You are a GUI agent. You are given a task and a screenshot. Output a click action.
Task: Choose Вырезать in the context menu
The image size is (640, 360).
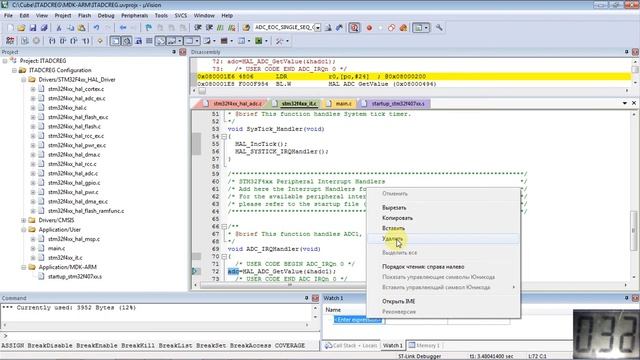[x=444, y=208]
